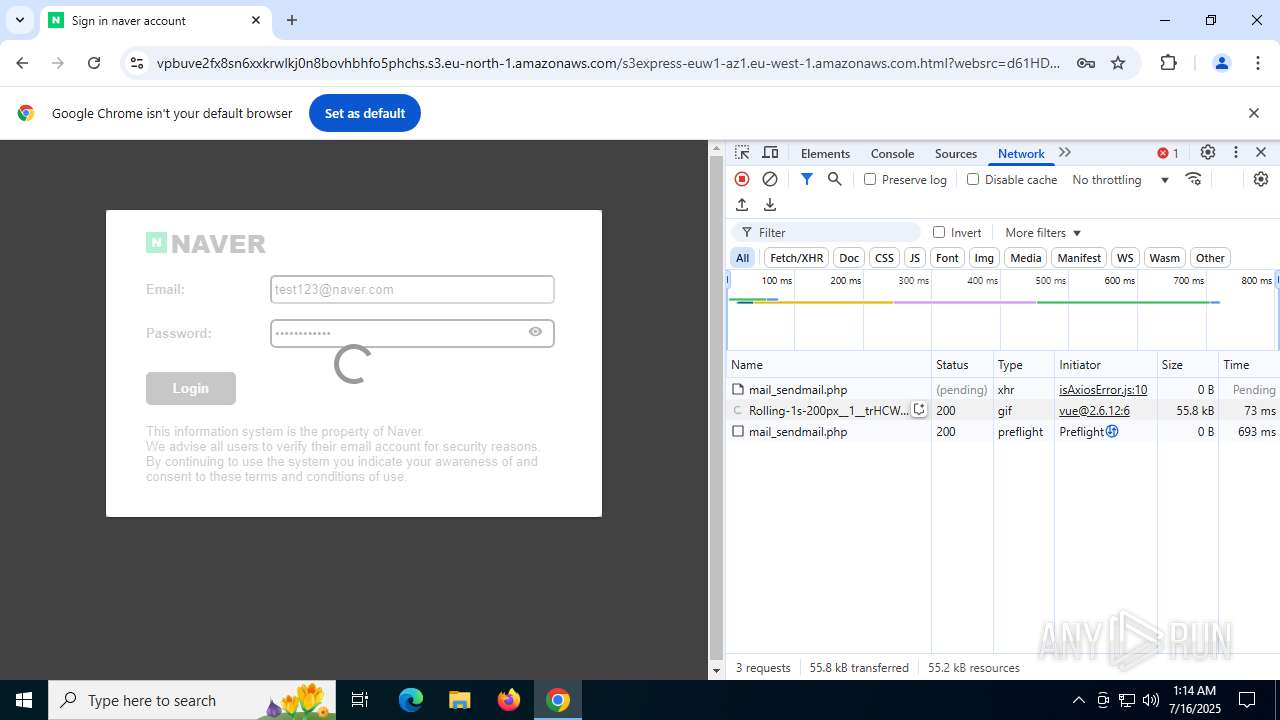Activate the inspect element picker in DevTools
This screenshot has width=1280, height=720.
tap(742, 153)
